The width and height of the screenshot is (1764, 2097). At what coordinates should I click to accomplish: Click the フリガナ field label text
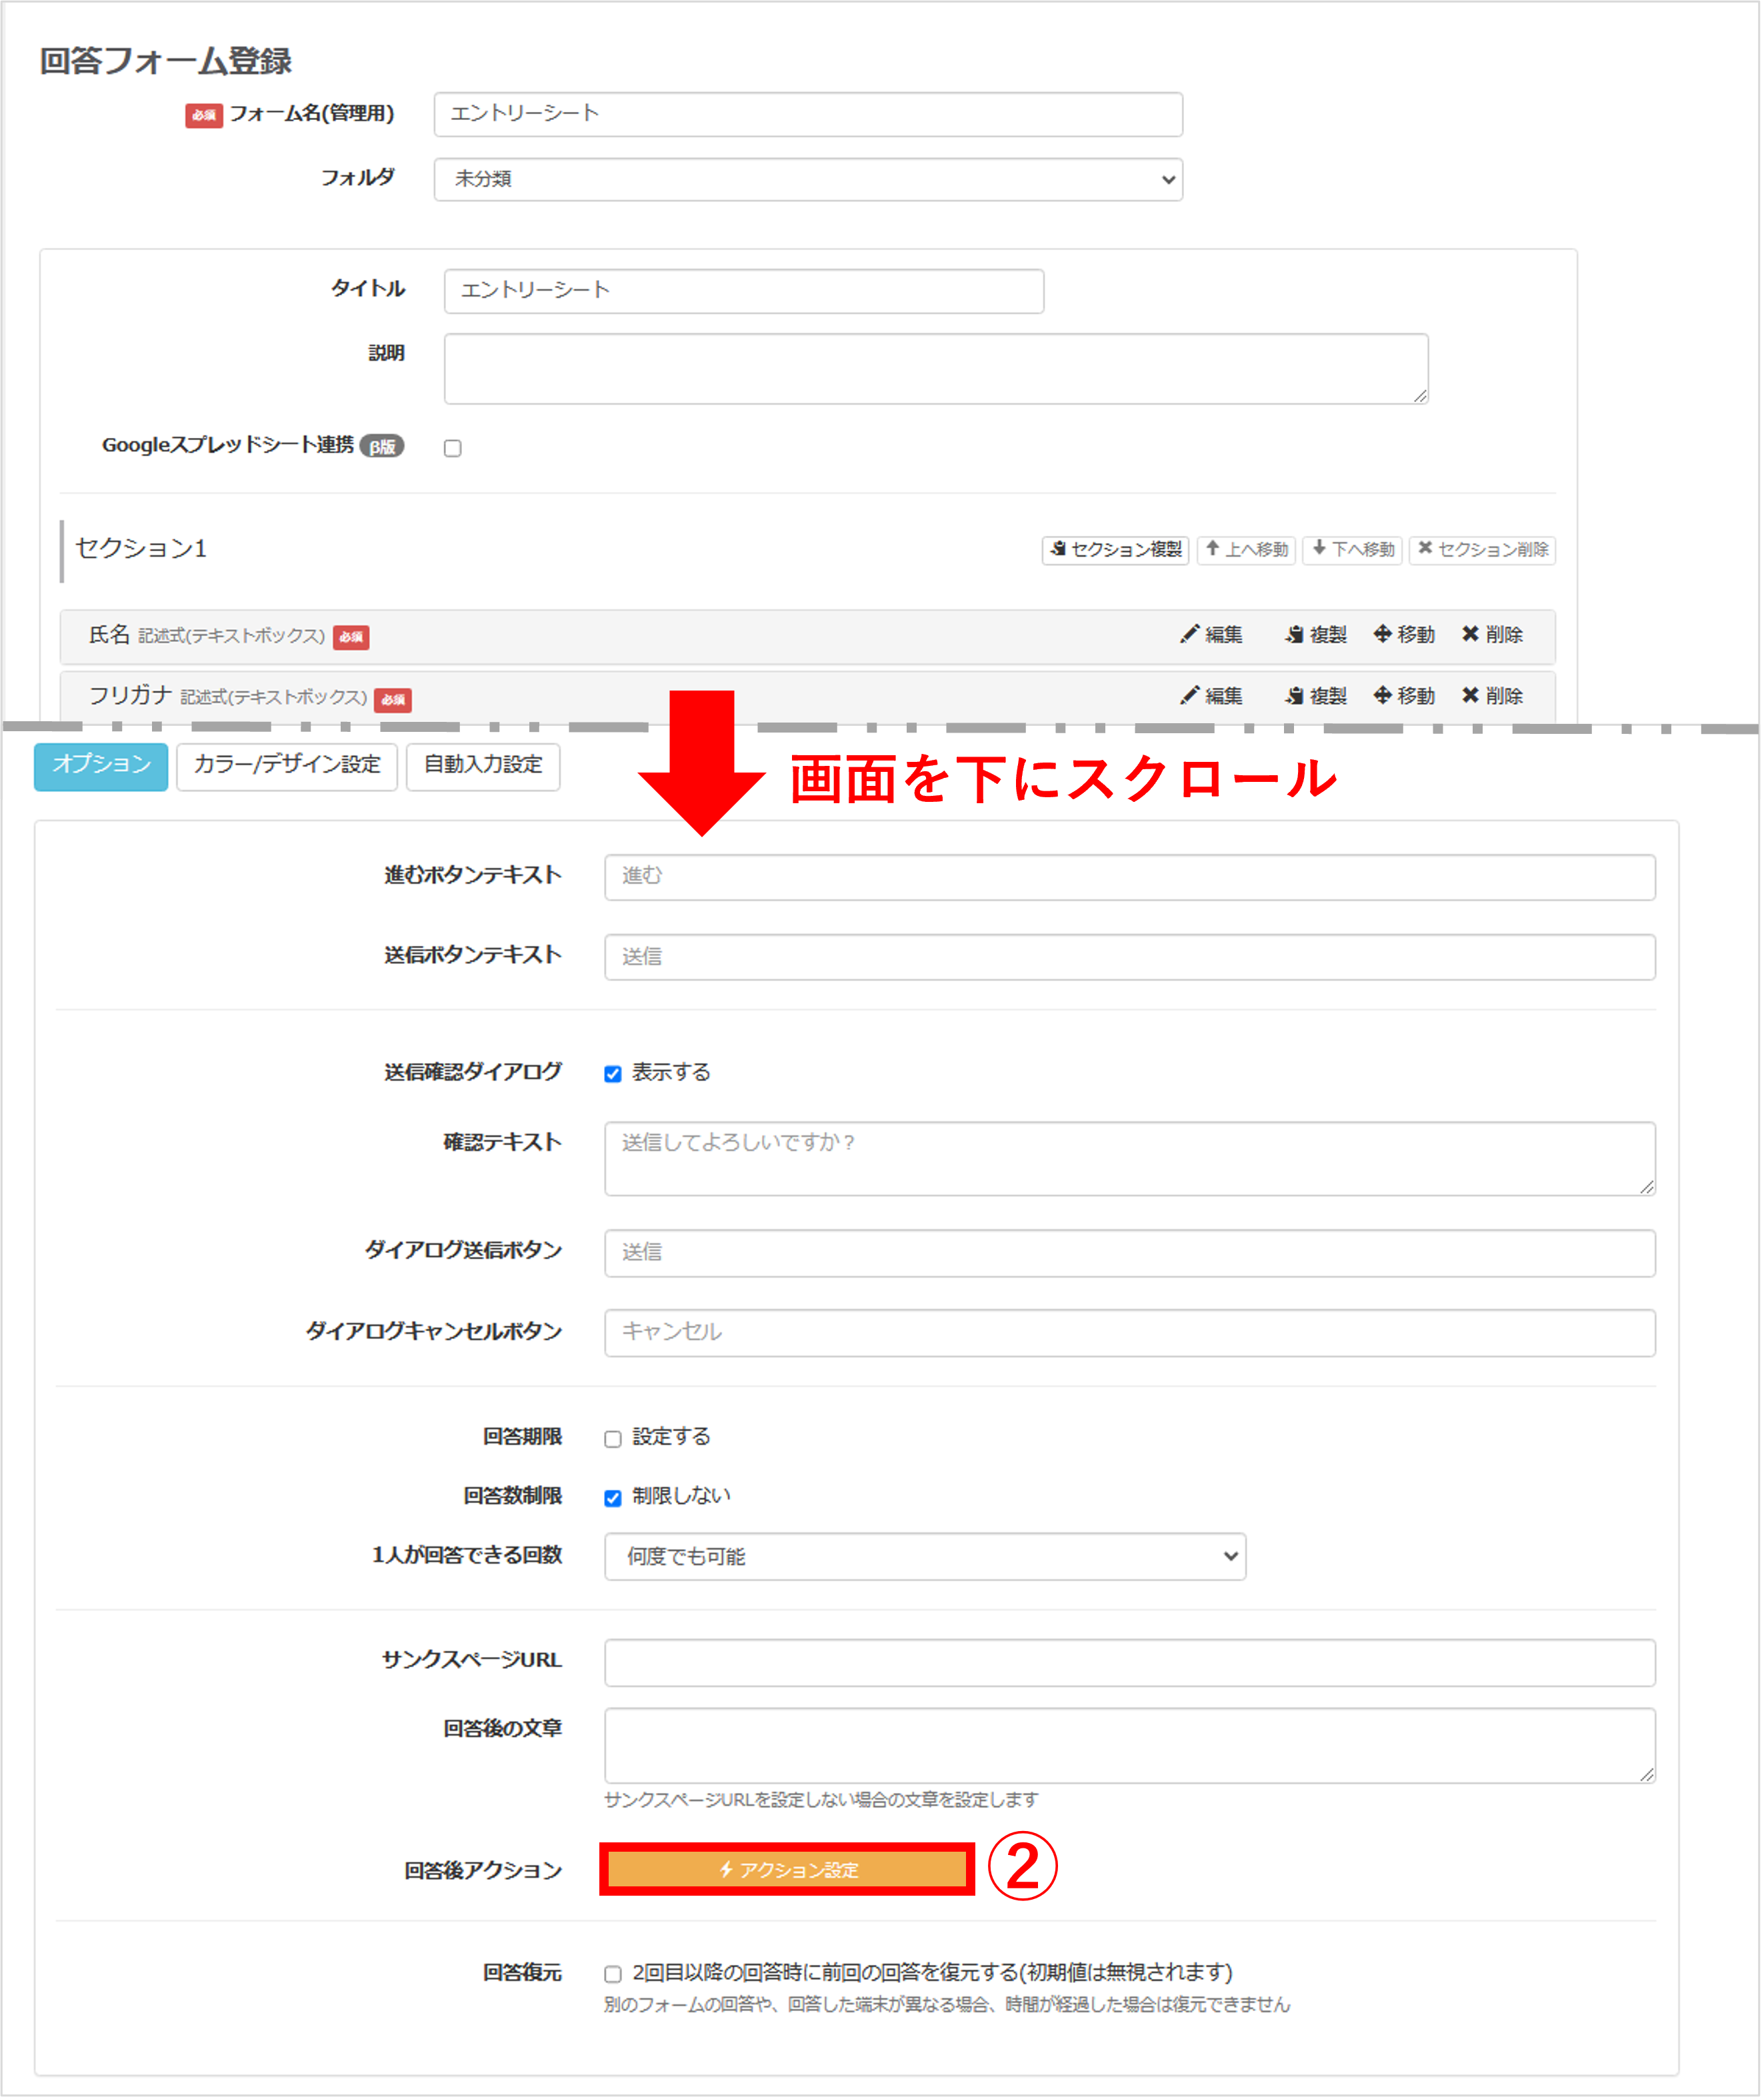(x=130, y=696)
